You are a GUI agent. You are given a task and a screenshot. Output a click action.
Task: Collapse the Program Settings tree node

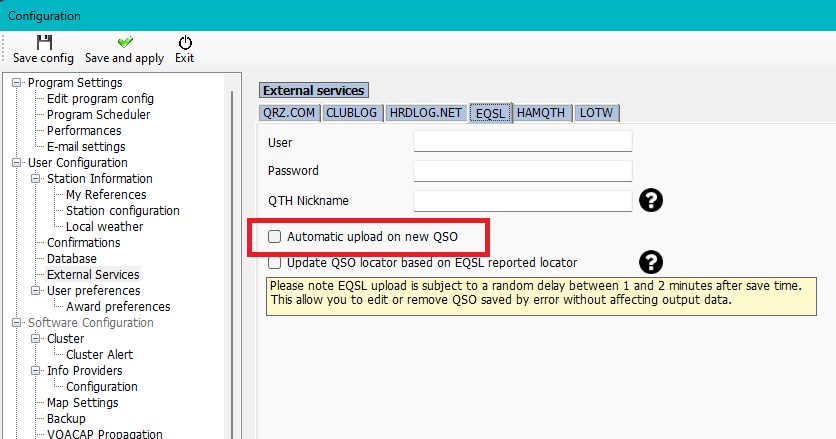click(x=17, y=83)
